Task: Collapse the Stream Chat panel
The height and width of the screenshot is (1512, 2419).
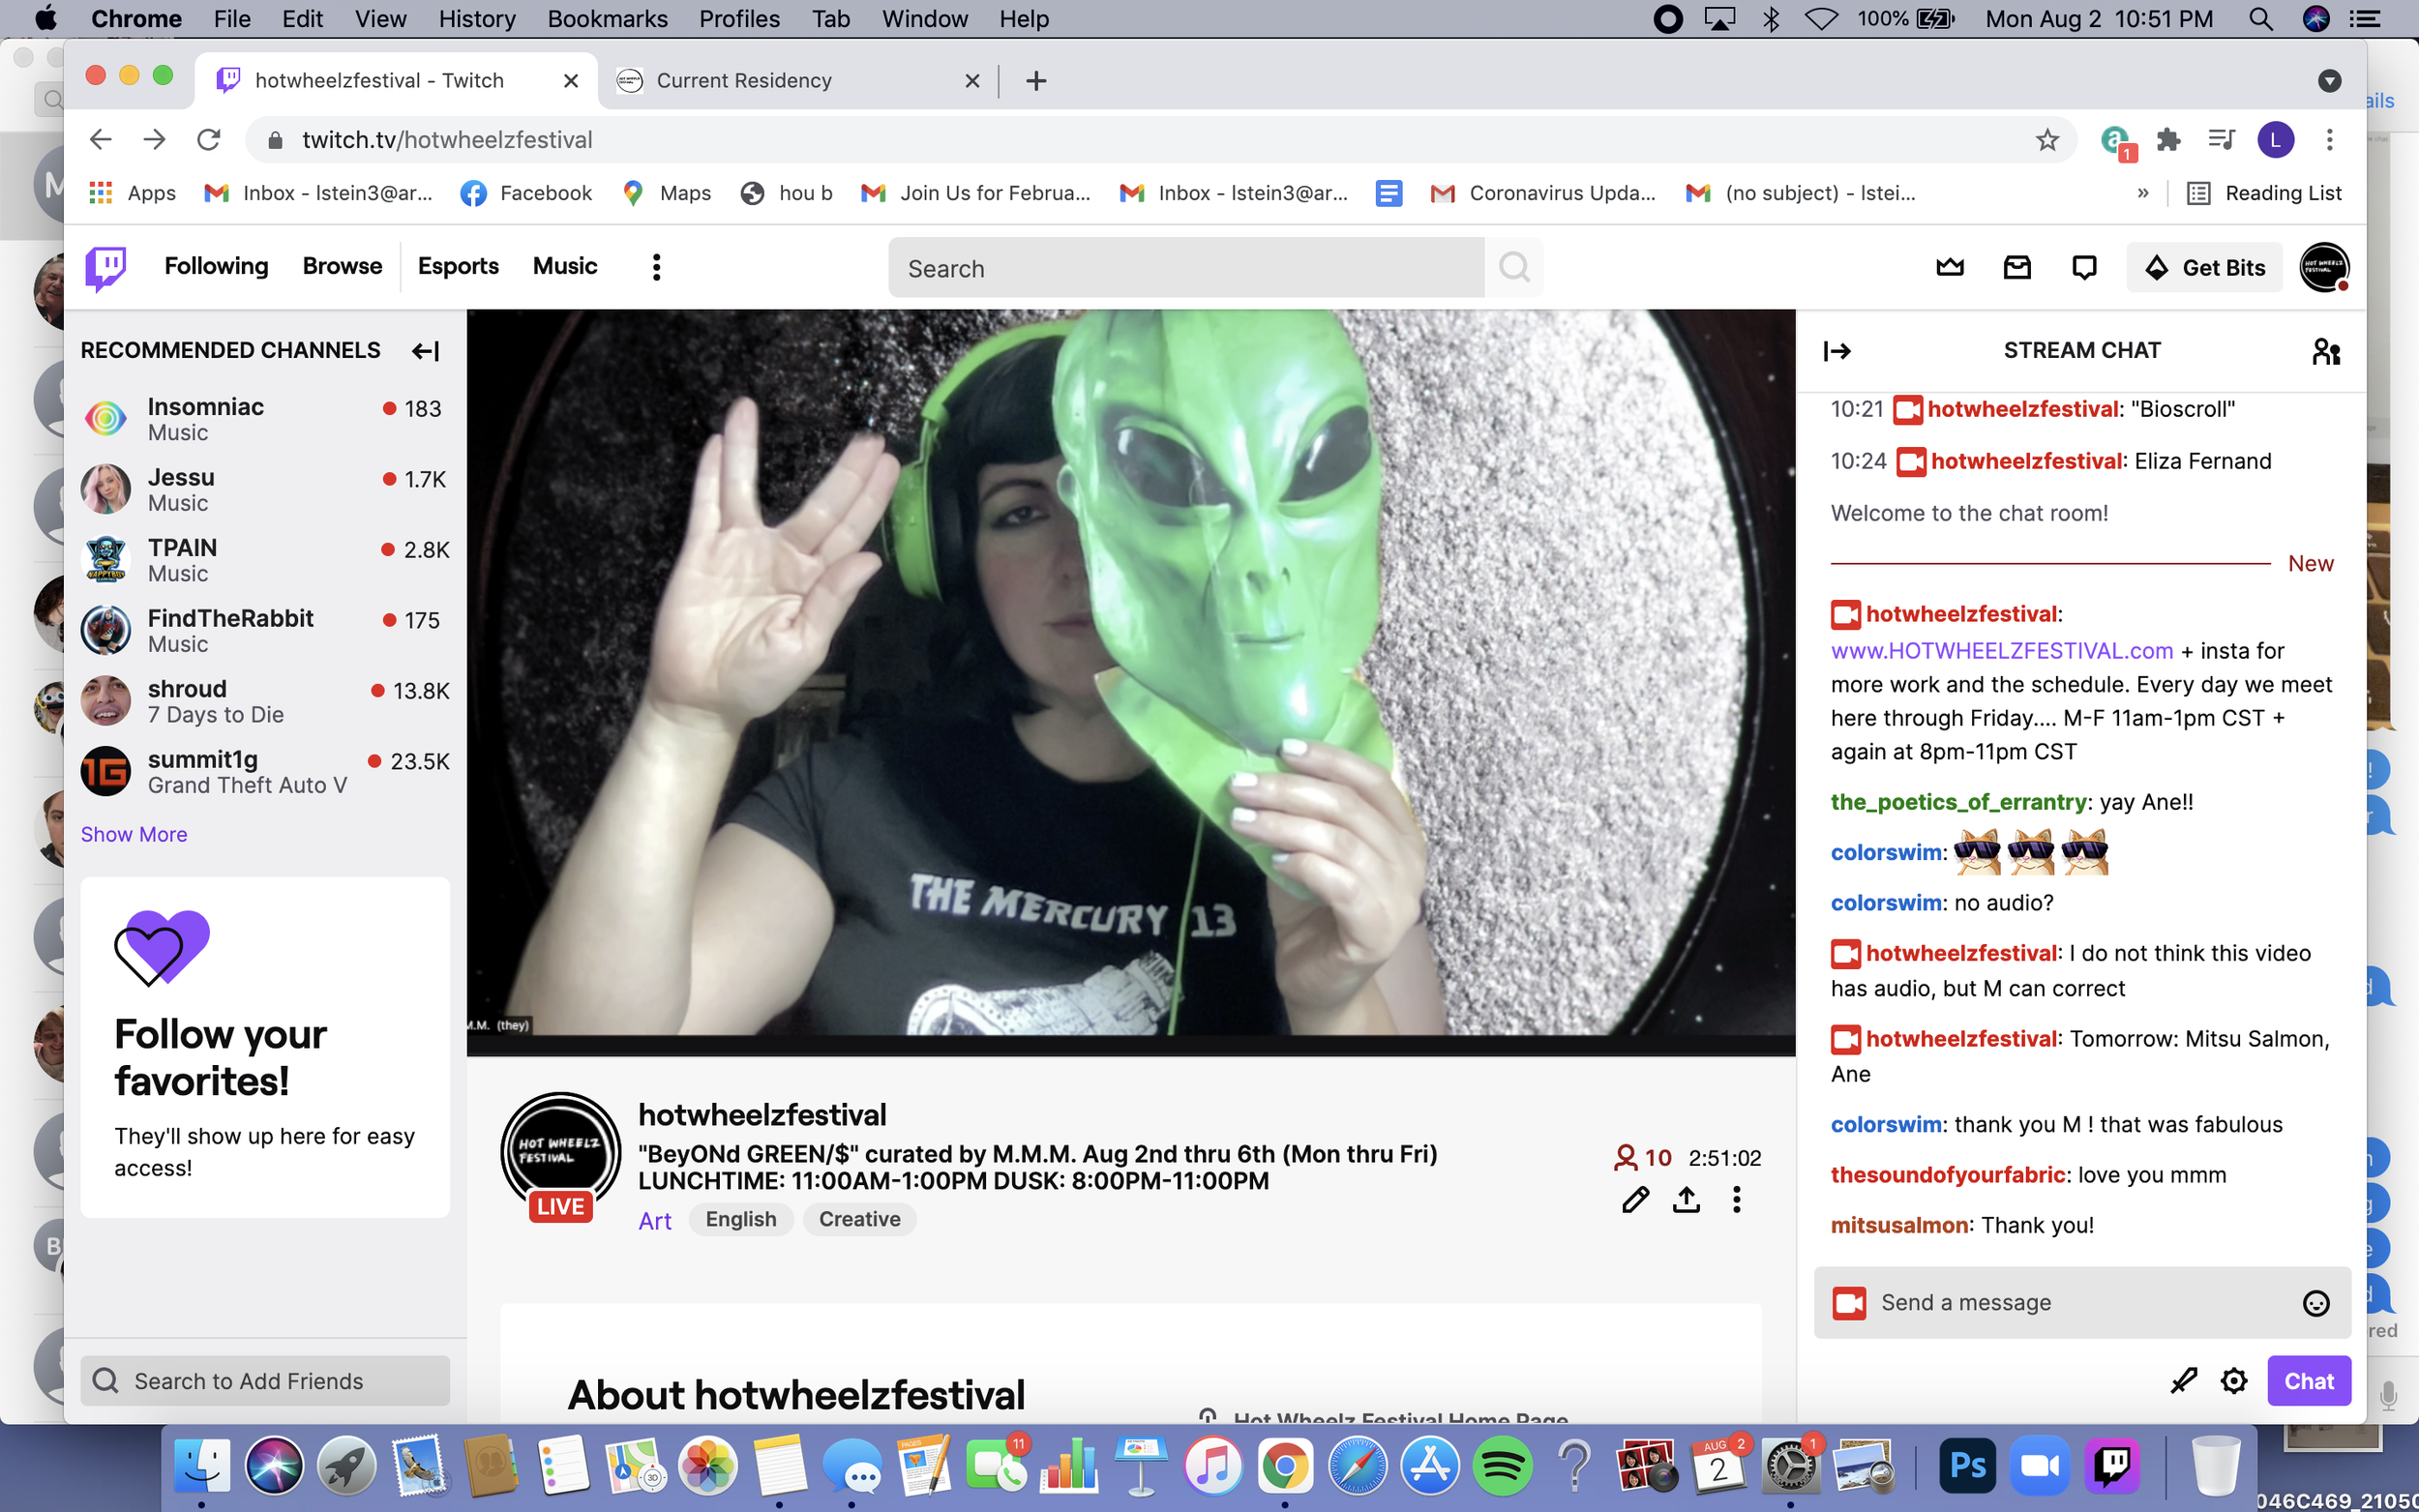Action: click(x=1837, y=351)
